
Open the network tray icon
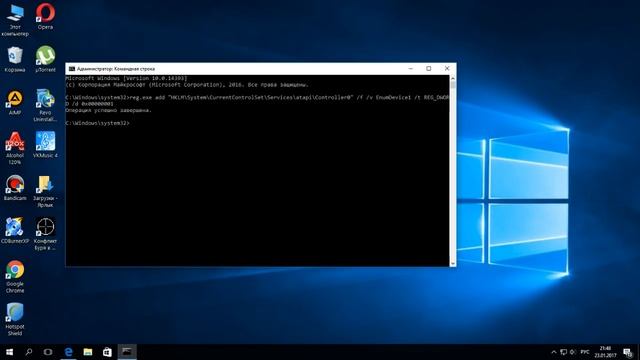(564, 352)
